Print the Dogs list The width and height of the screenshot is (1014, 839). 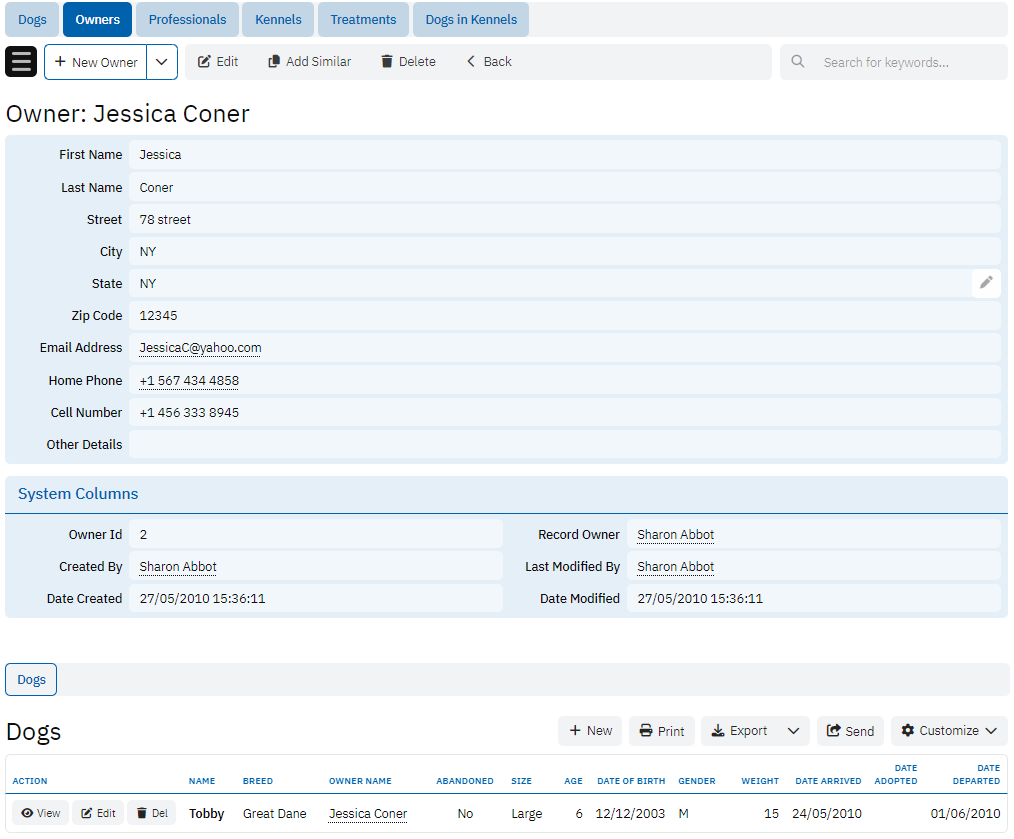(662, 731)
